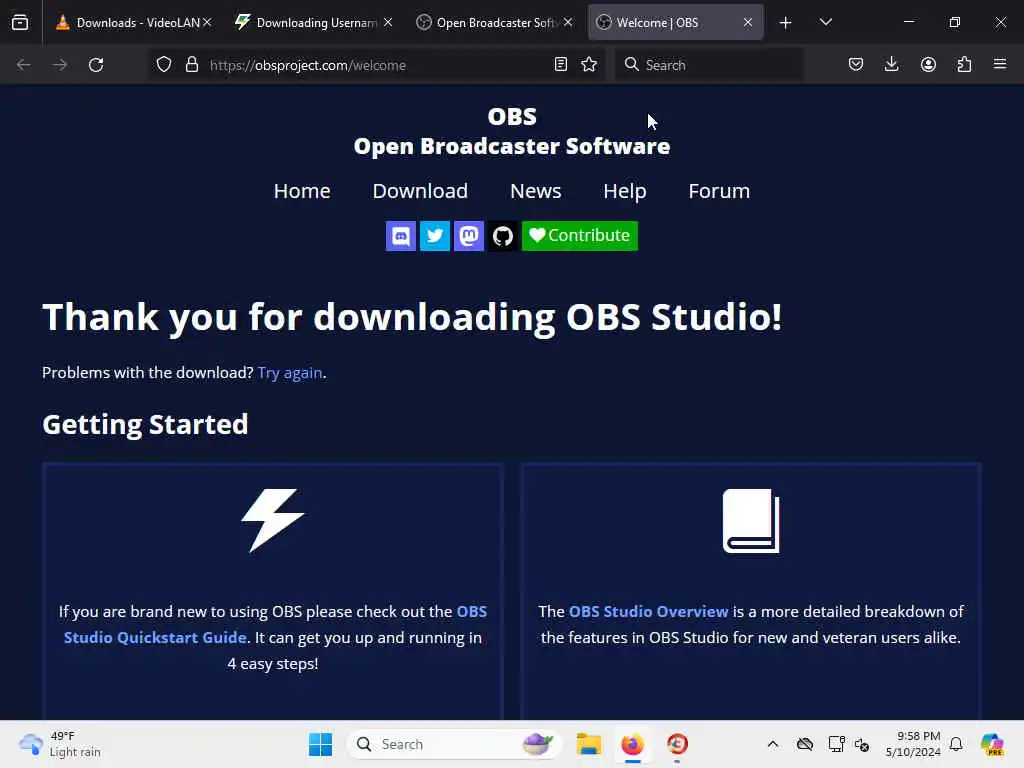Open the Firefox account icon
Image resolution: width=1024 pixels, height=768 pixels.
[928, 65]
